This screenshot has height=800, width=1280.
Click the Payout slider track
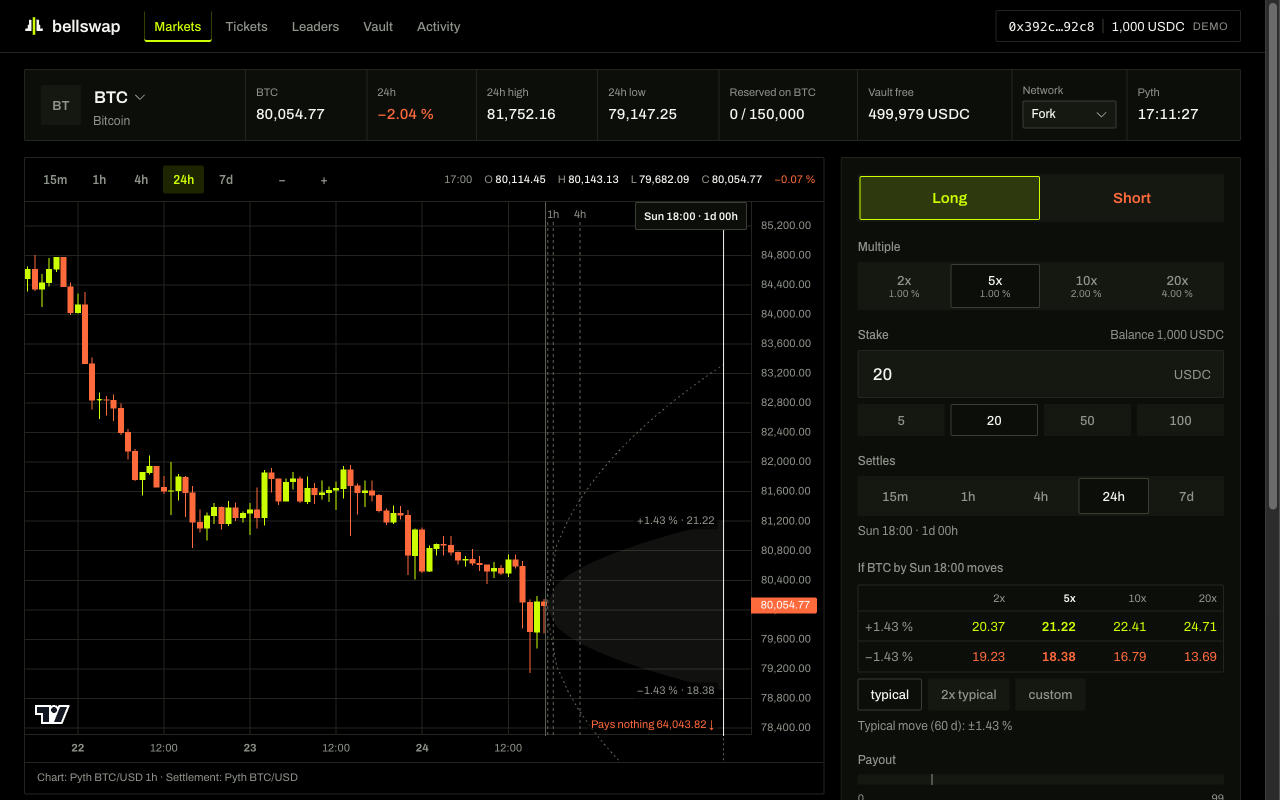(1041, 779)
